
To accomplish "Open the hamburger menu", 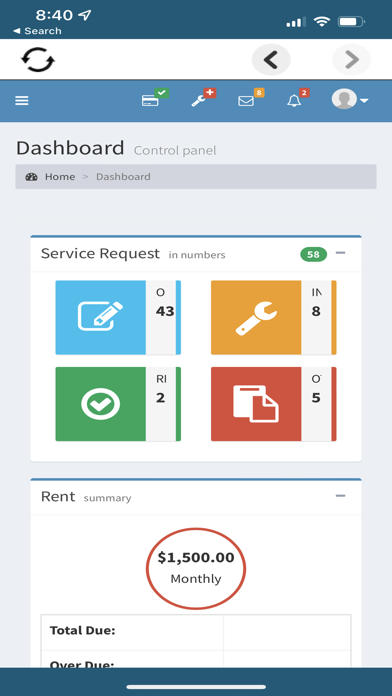I will coord(22,101).
